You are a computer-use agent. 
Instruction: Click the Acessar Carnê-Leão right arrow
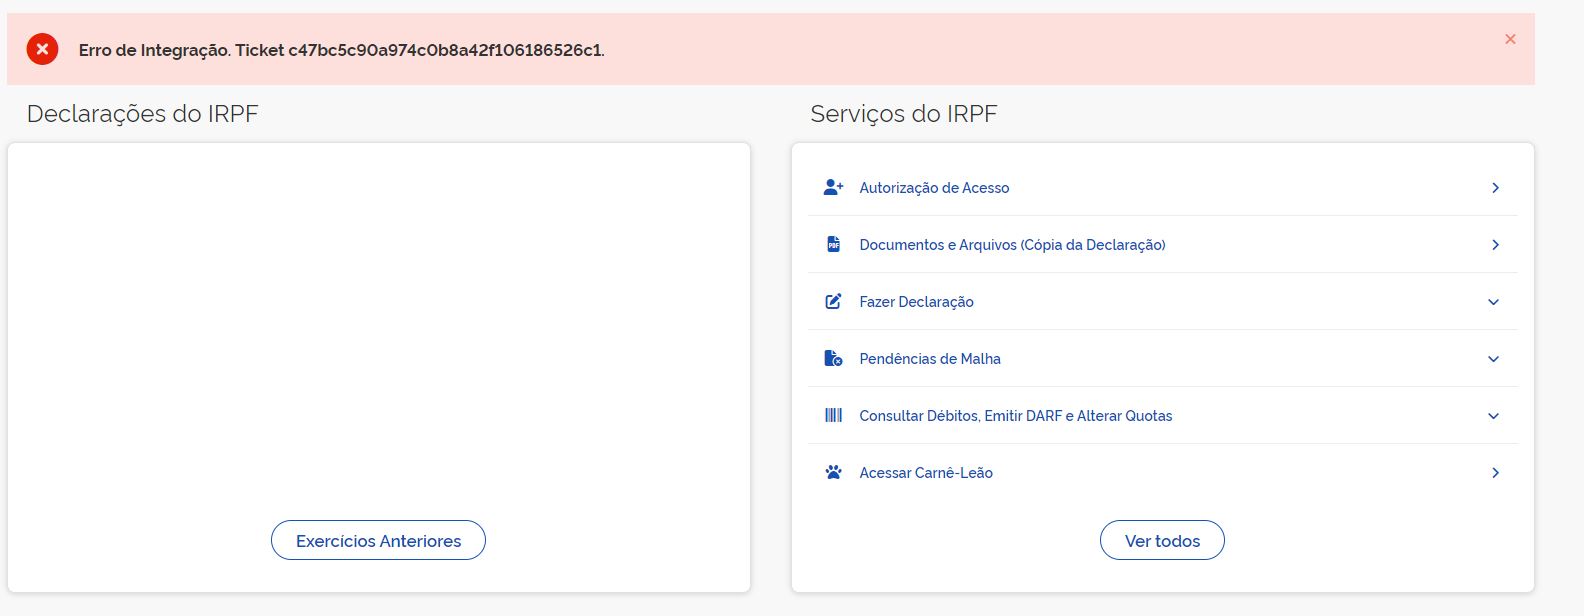pos(1495,473)
